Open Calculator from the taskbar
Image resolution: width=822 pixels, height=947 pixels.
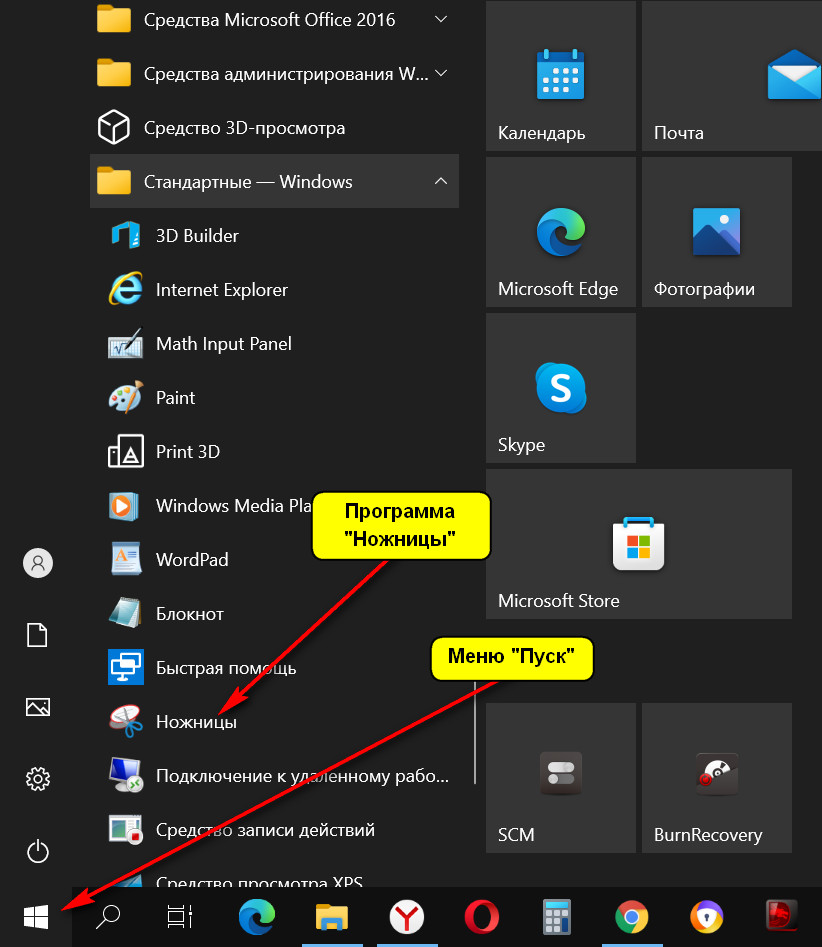coord(556,917)
